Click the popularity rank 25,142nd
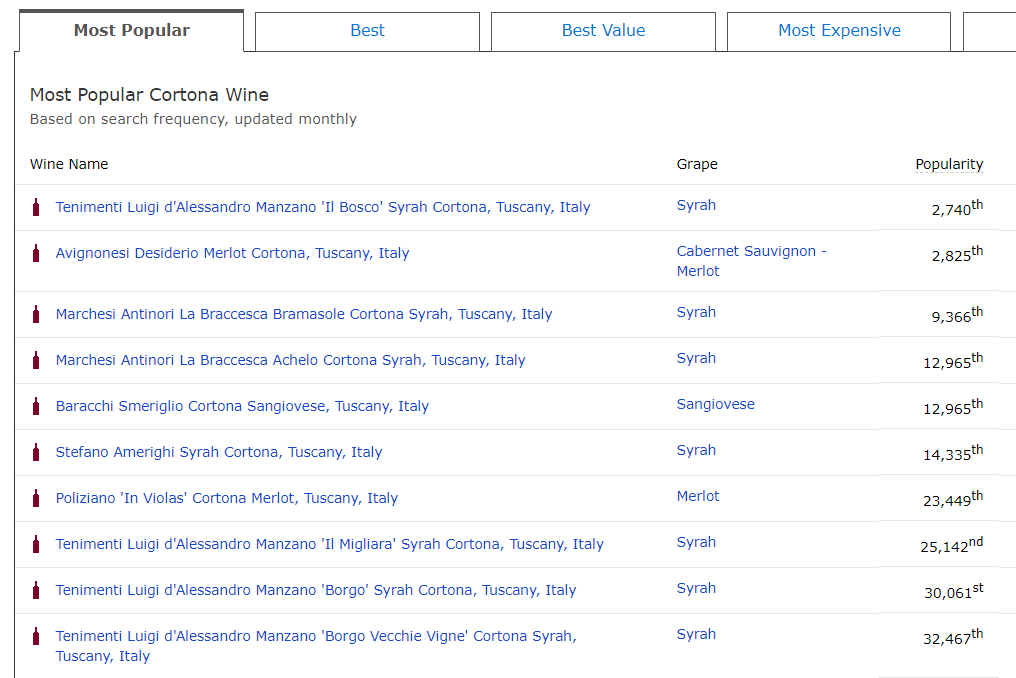Screen dimensions: 1016x678 pyautogui.click(x=952, y=545)
